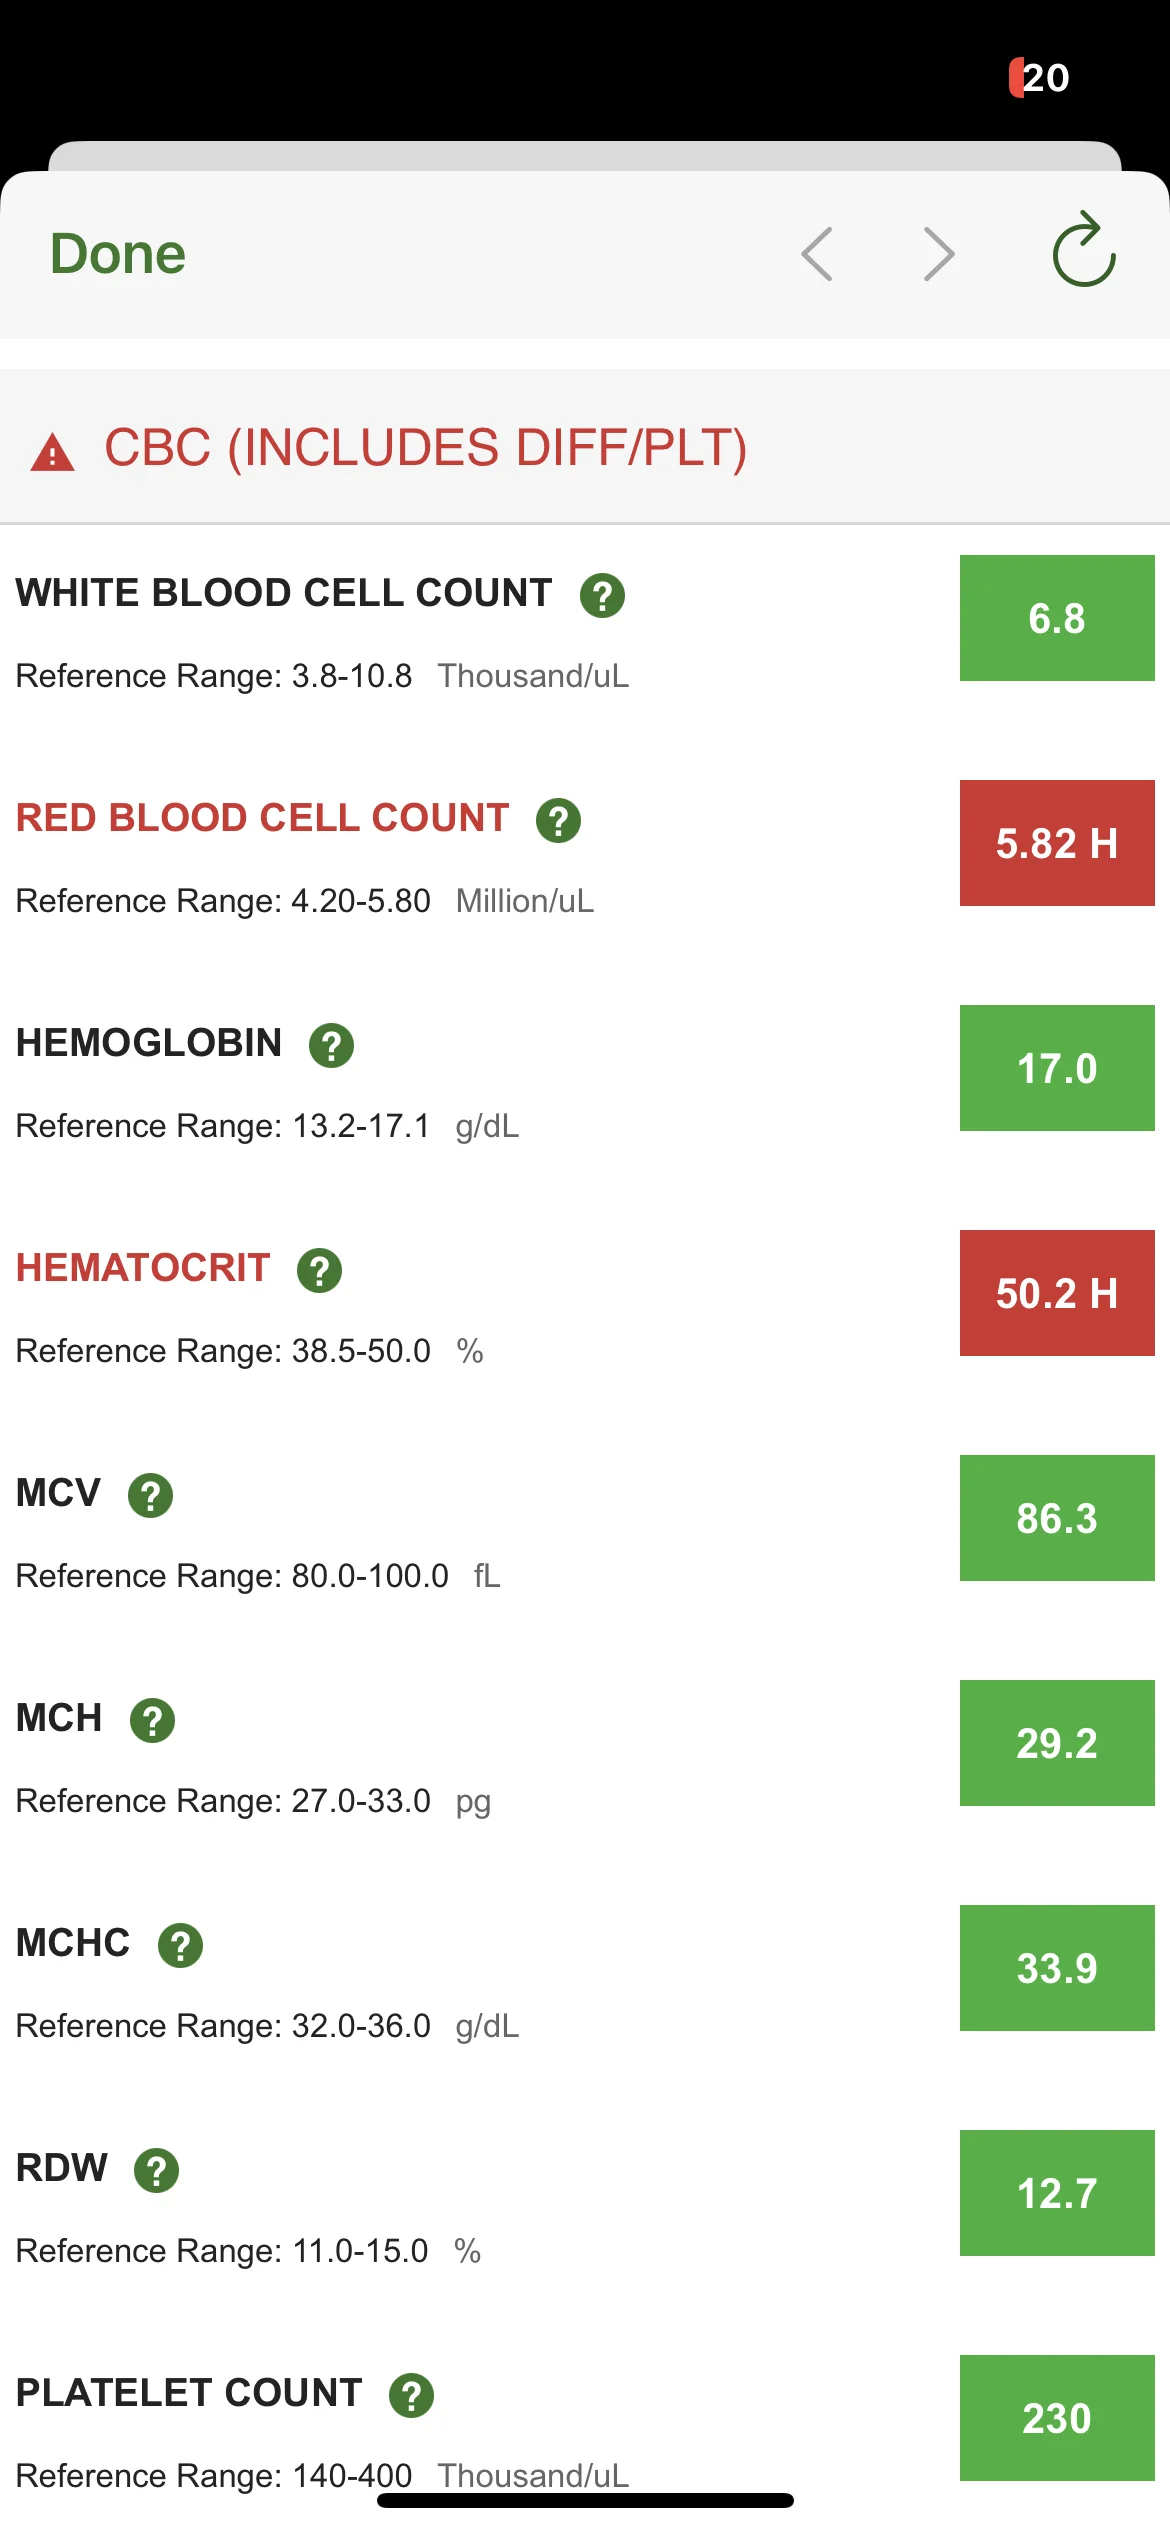1170x2532 pixels.
Task: Open help icon next to Hematocrit
Action: pyautogui.click(x=320, y=1271)
